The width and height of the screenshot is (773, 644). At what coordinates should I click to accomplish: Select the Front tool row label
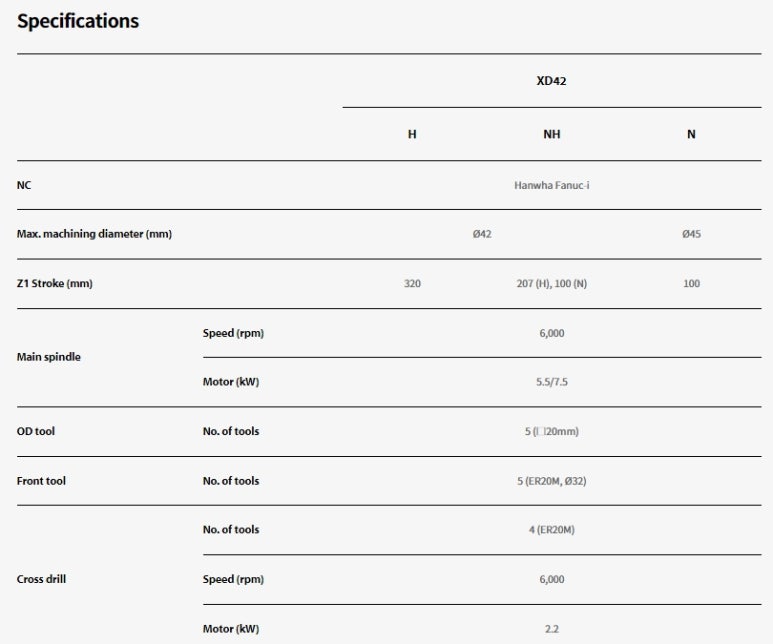tap(41, 481)
